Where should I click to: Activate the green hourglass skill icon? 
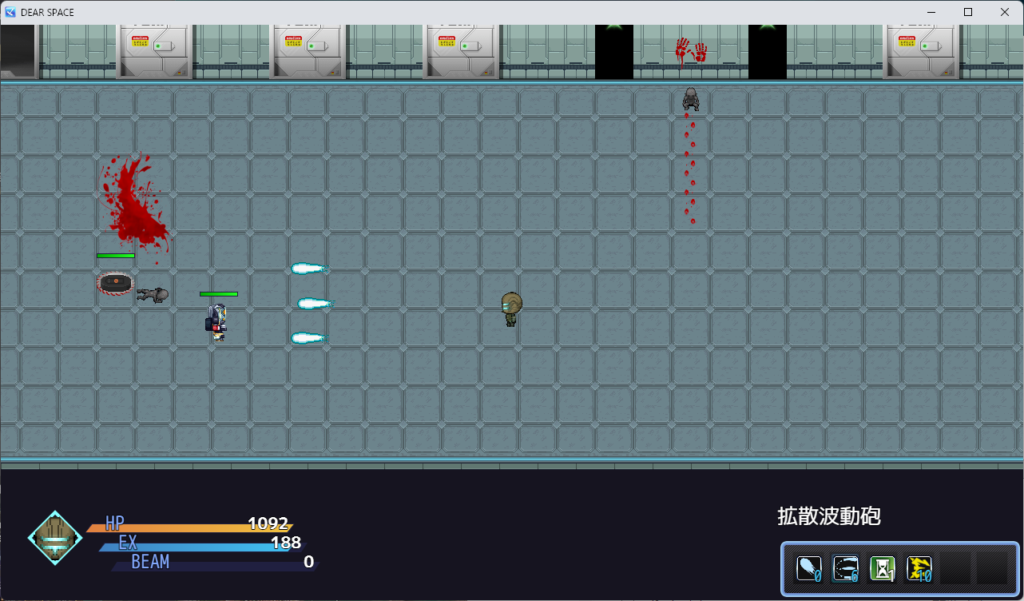click(x=882, y=569)
